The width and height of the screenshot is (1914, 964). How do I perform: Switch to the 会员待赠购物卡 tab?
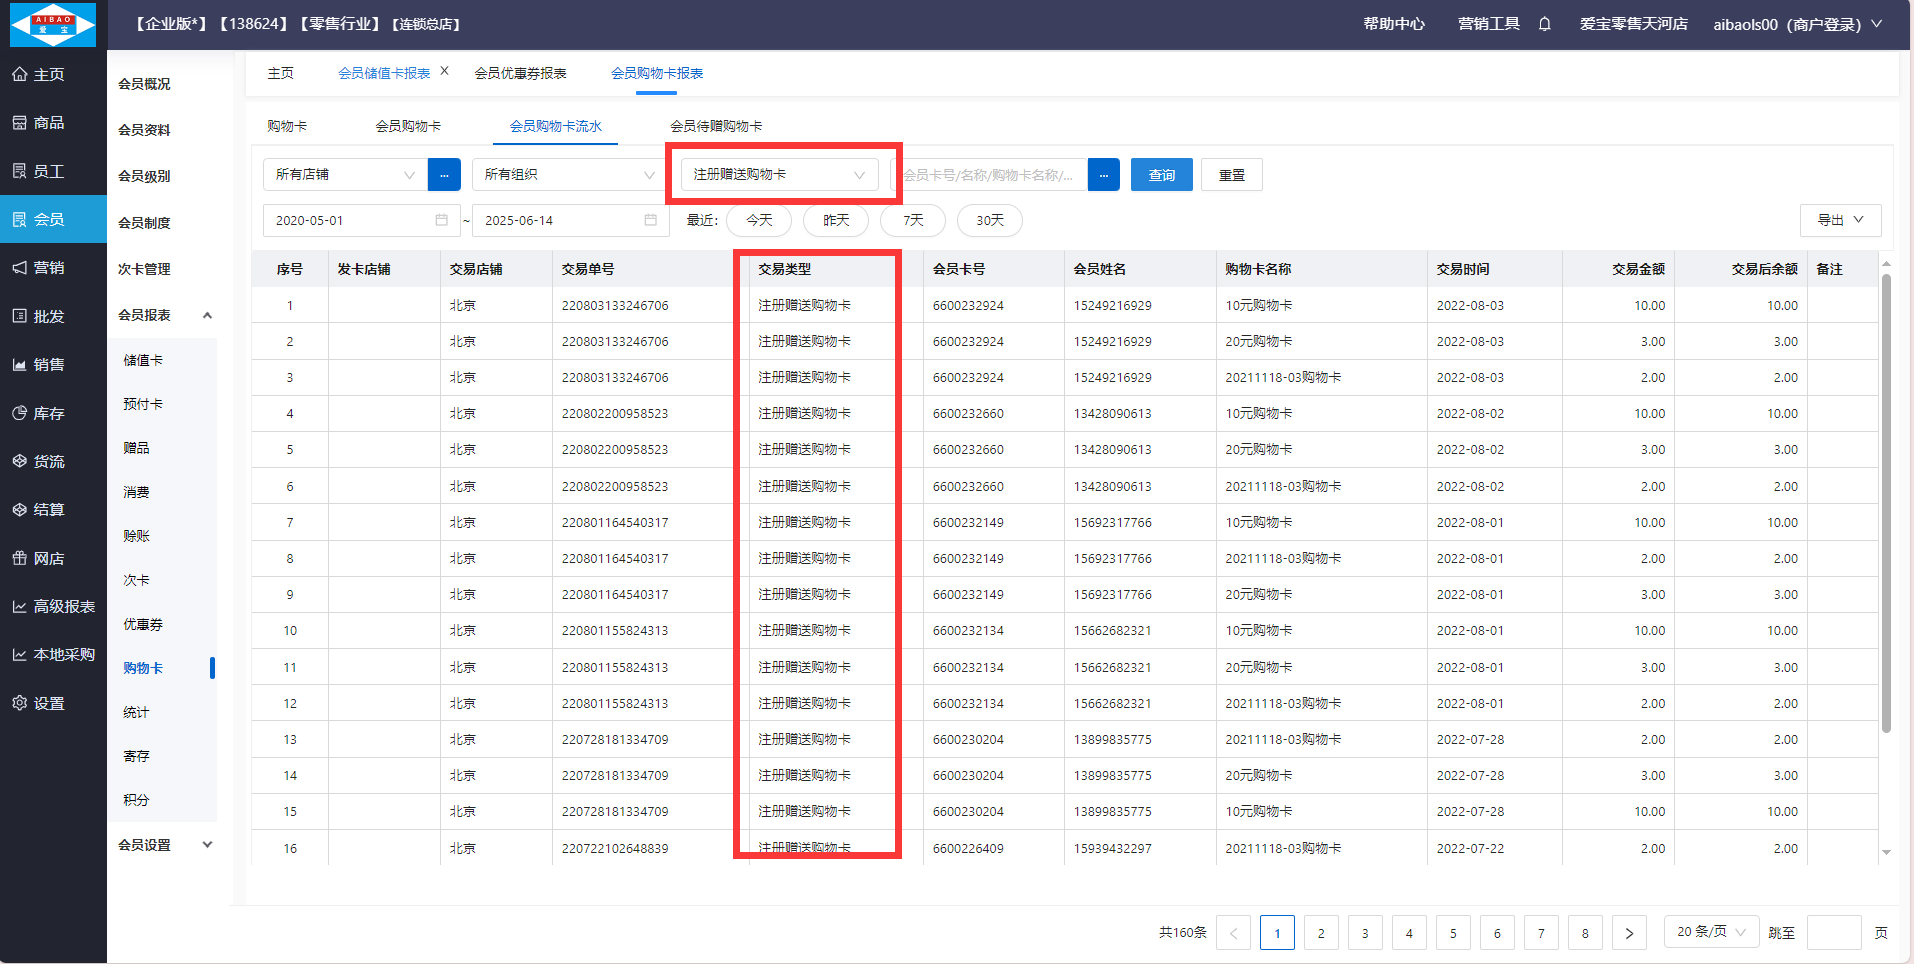(716, 126)
